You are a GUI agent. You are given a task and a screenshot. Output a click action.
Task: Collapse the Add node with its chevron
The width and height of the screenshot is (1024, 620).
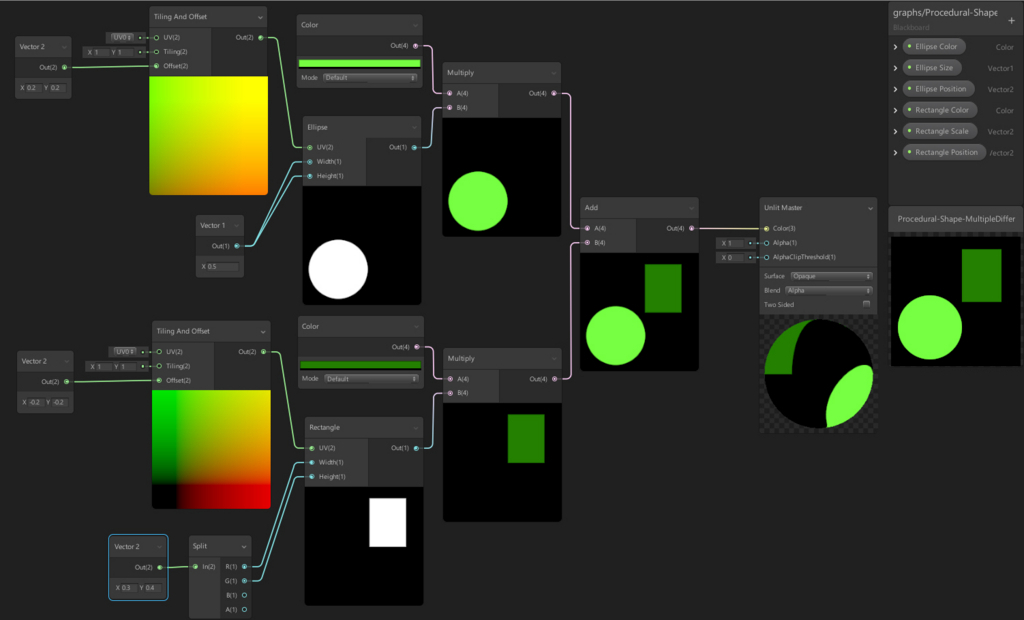(691, 208)
